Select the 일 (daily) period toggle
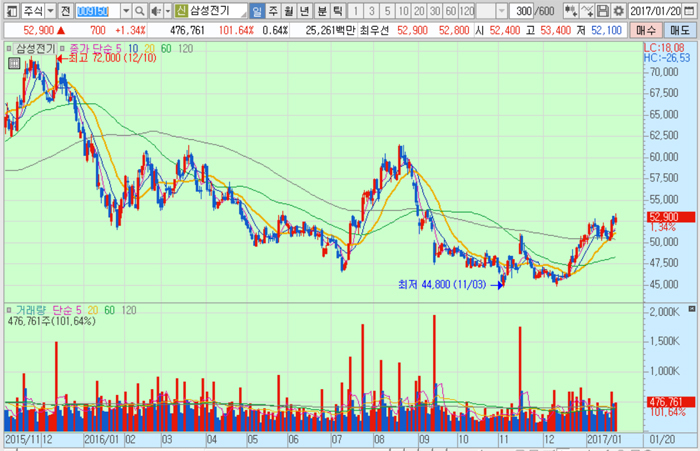Screen dimensions: 700x451 click(257, 11)
